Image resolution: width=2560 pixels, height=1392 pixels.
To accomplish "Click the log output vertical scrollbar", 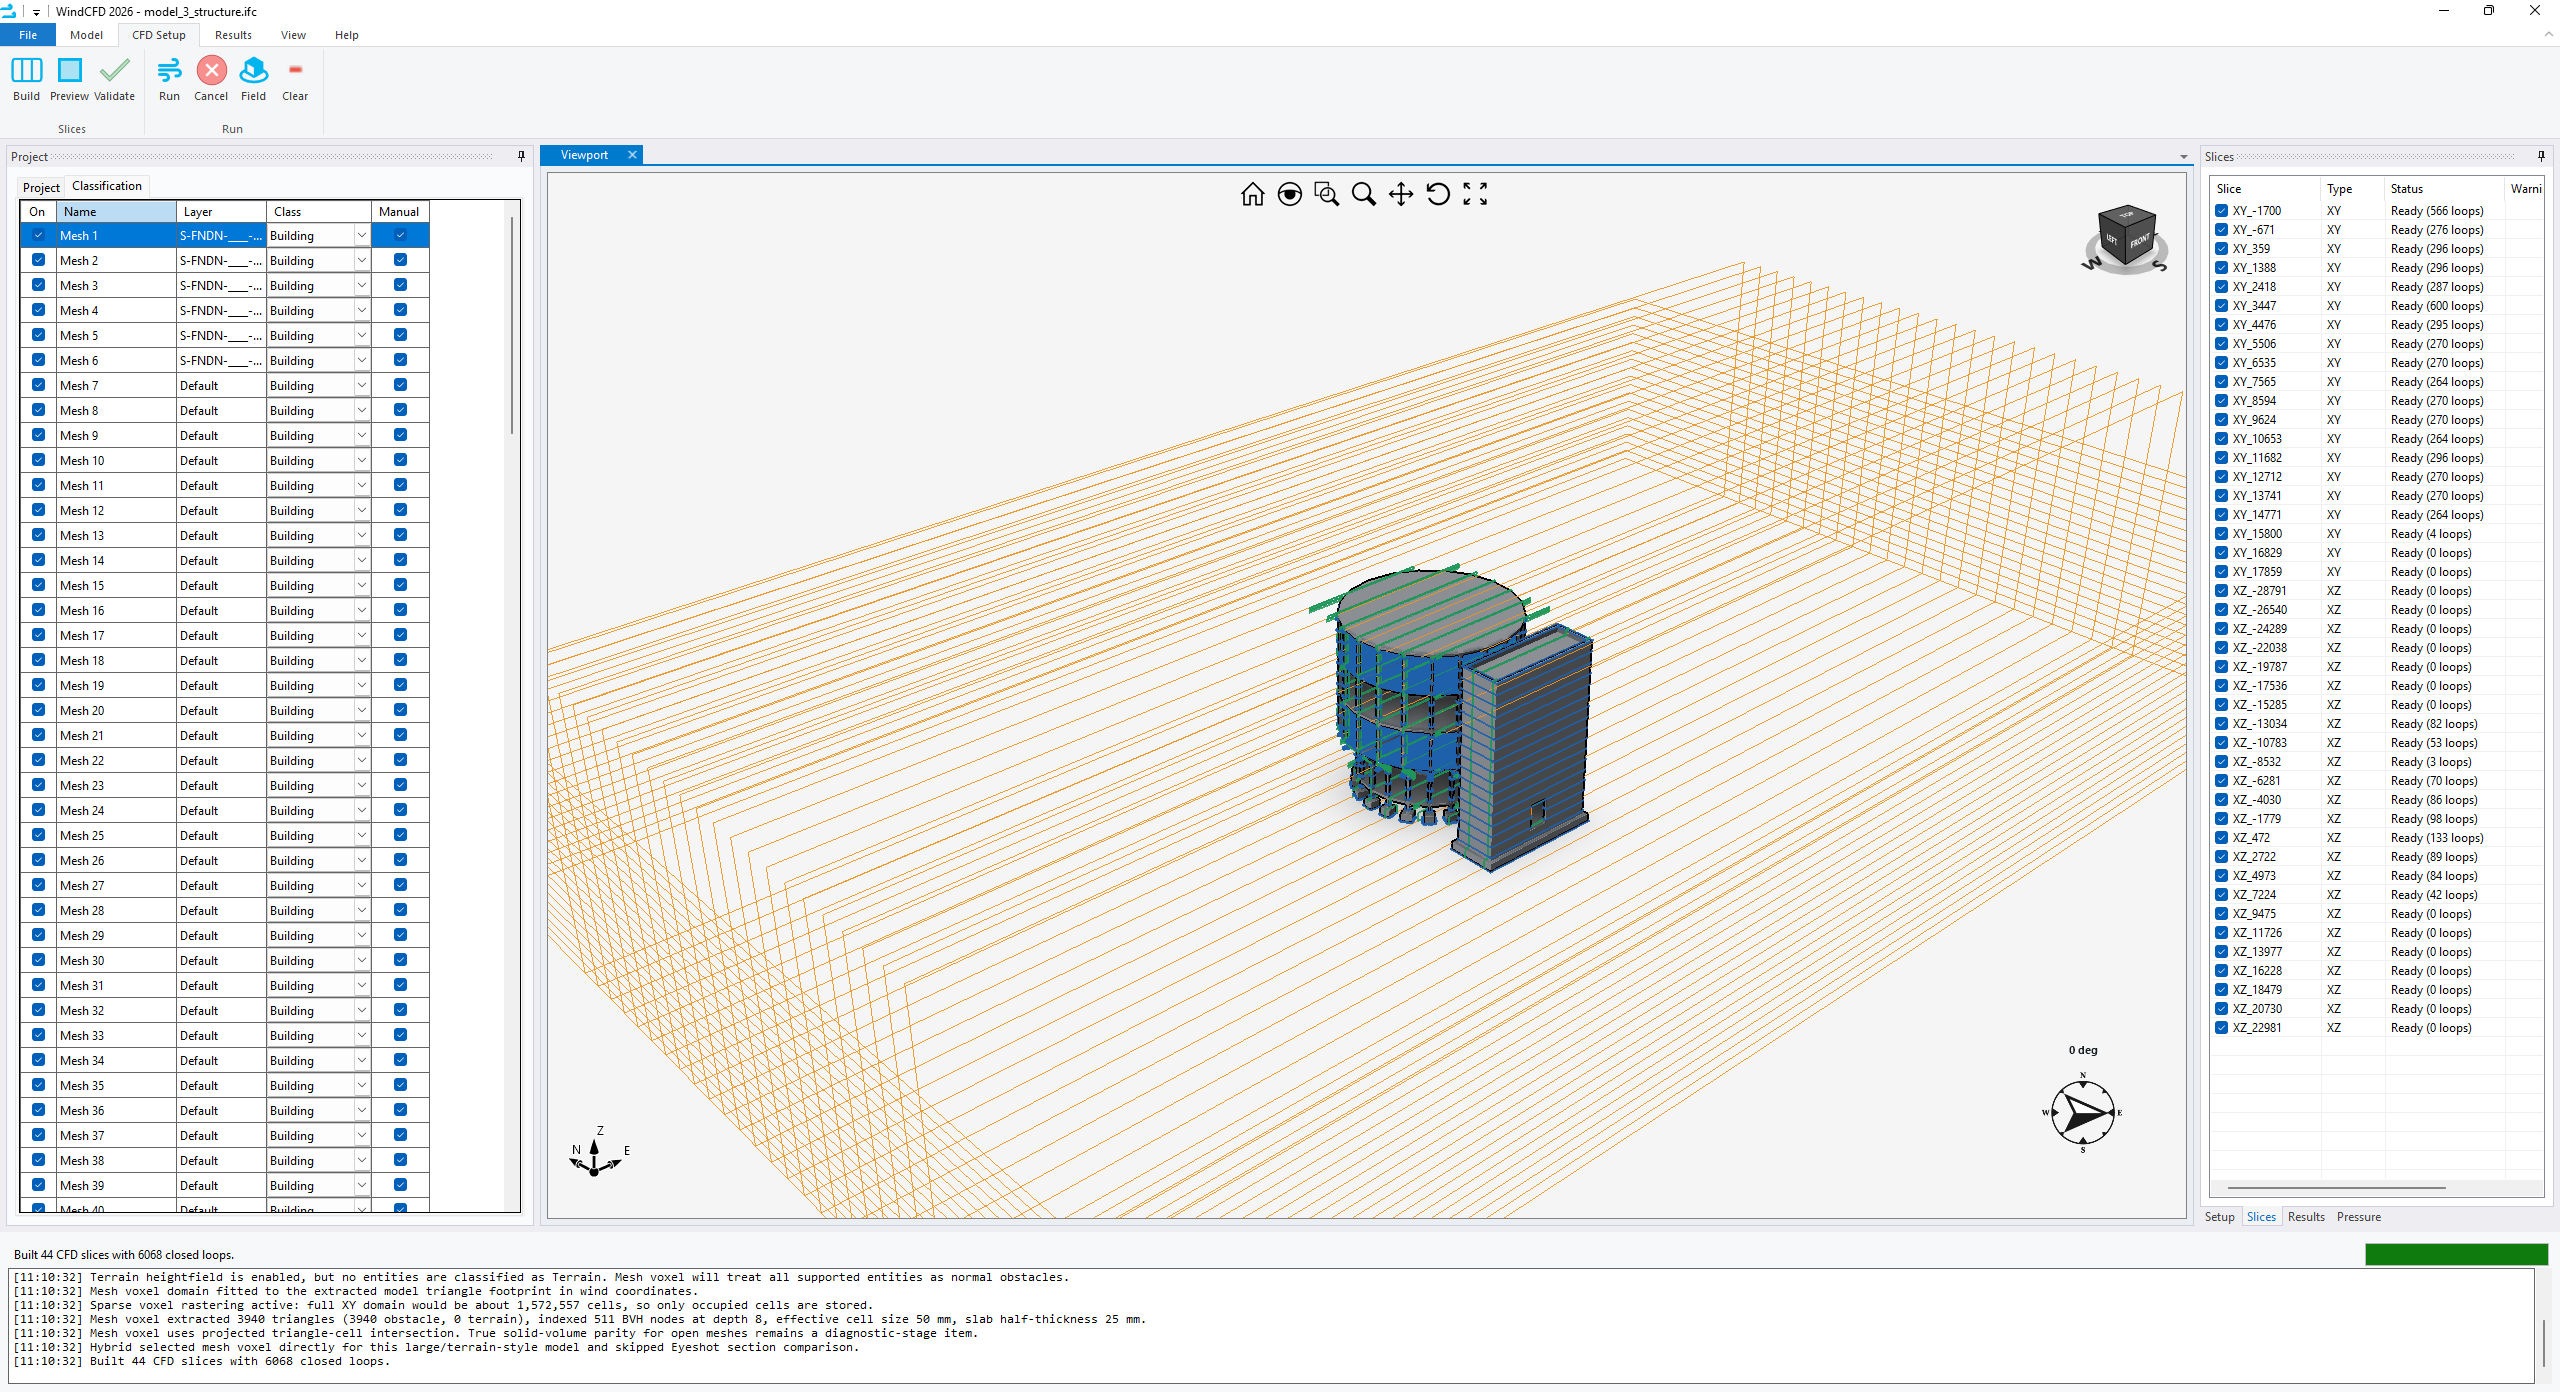I will click(2543, 1342).
